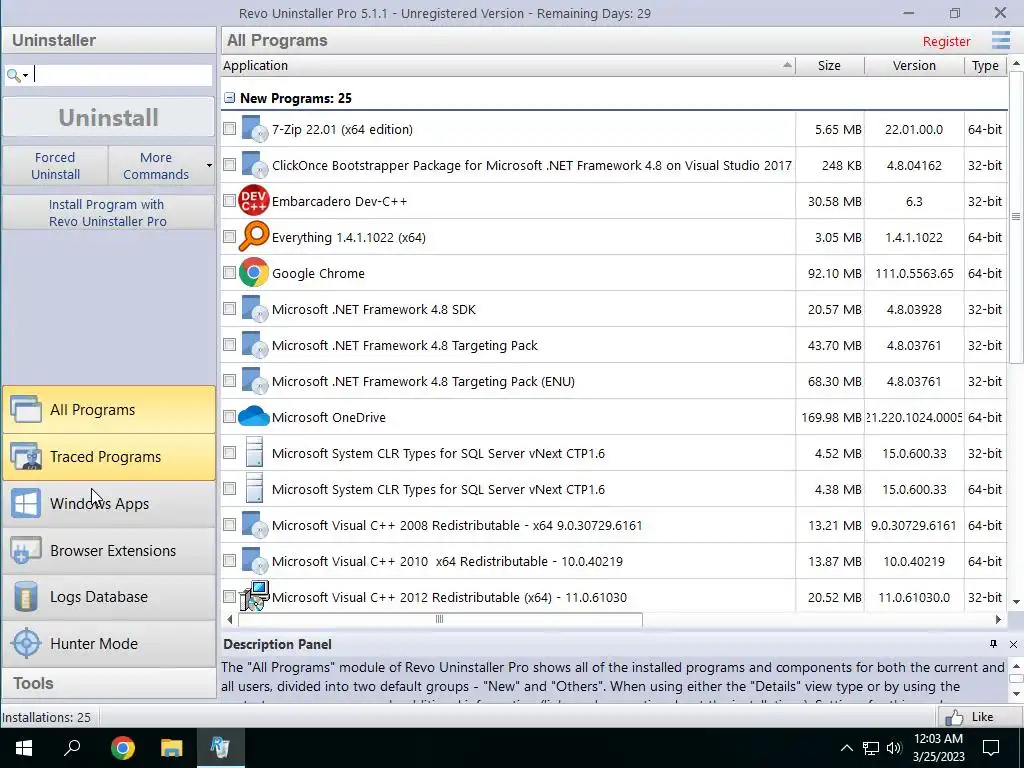Screen dimensions: 1024x768
Task: Activate Hunter Mode
Action: pyautogui.click(x=109, y=643)
